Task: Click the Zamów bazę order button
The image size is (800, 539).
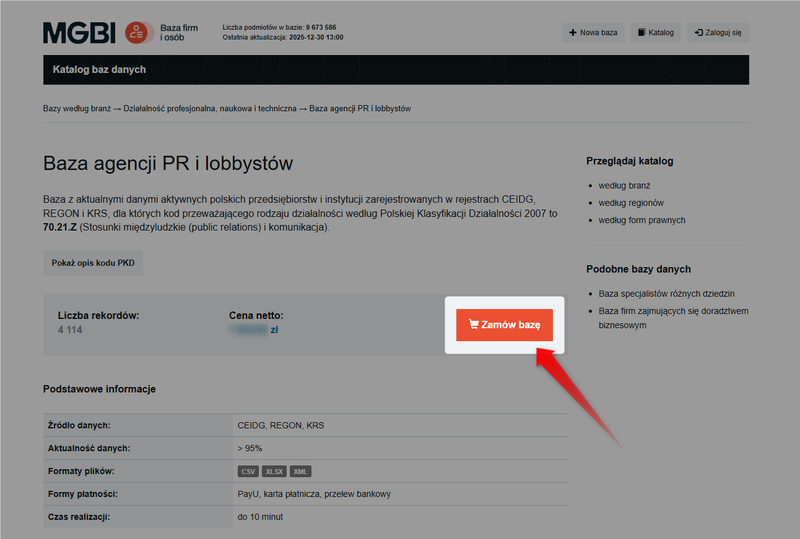Action: (504, 325)
